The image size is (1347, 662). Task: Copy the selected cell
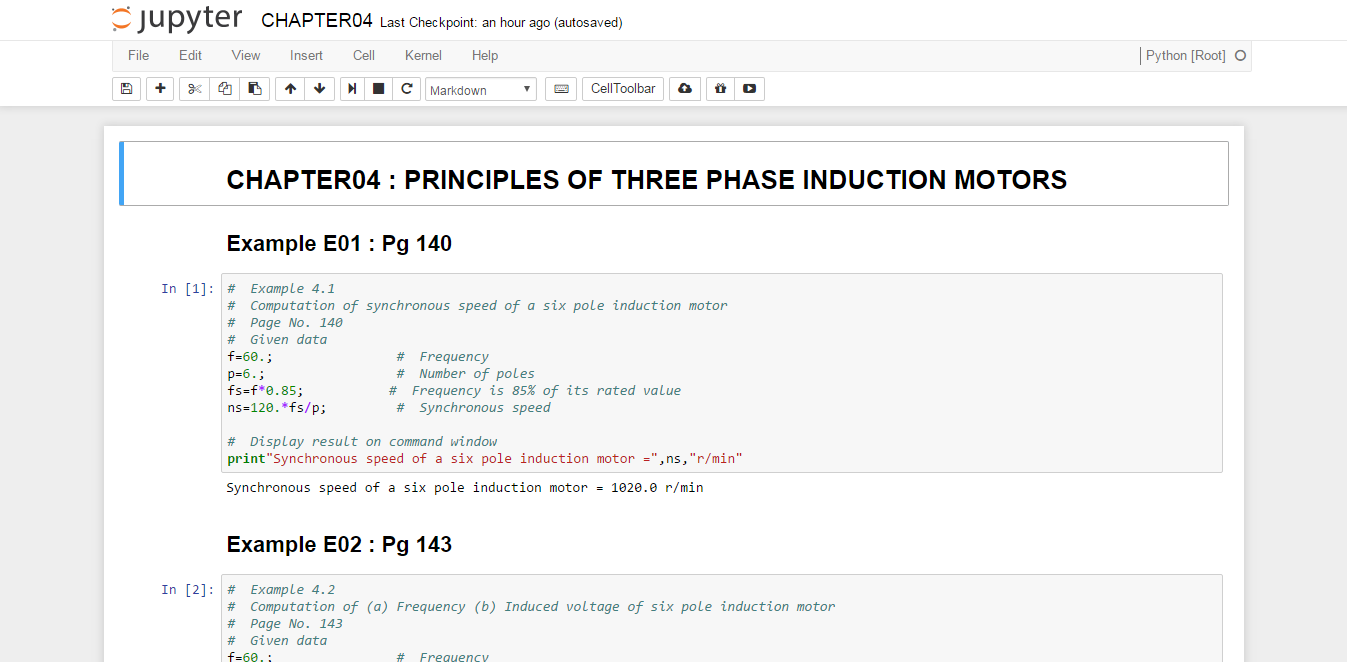[225, 89]
